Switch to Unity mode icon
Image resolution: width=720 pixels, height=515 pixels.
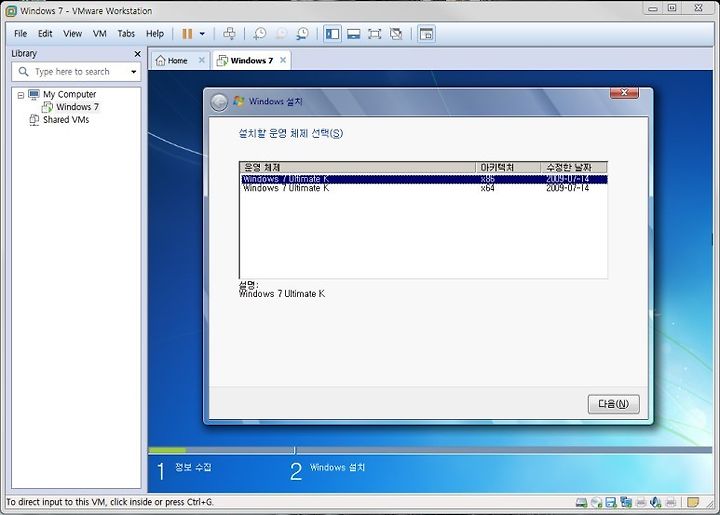click(x=396, y=34)
